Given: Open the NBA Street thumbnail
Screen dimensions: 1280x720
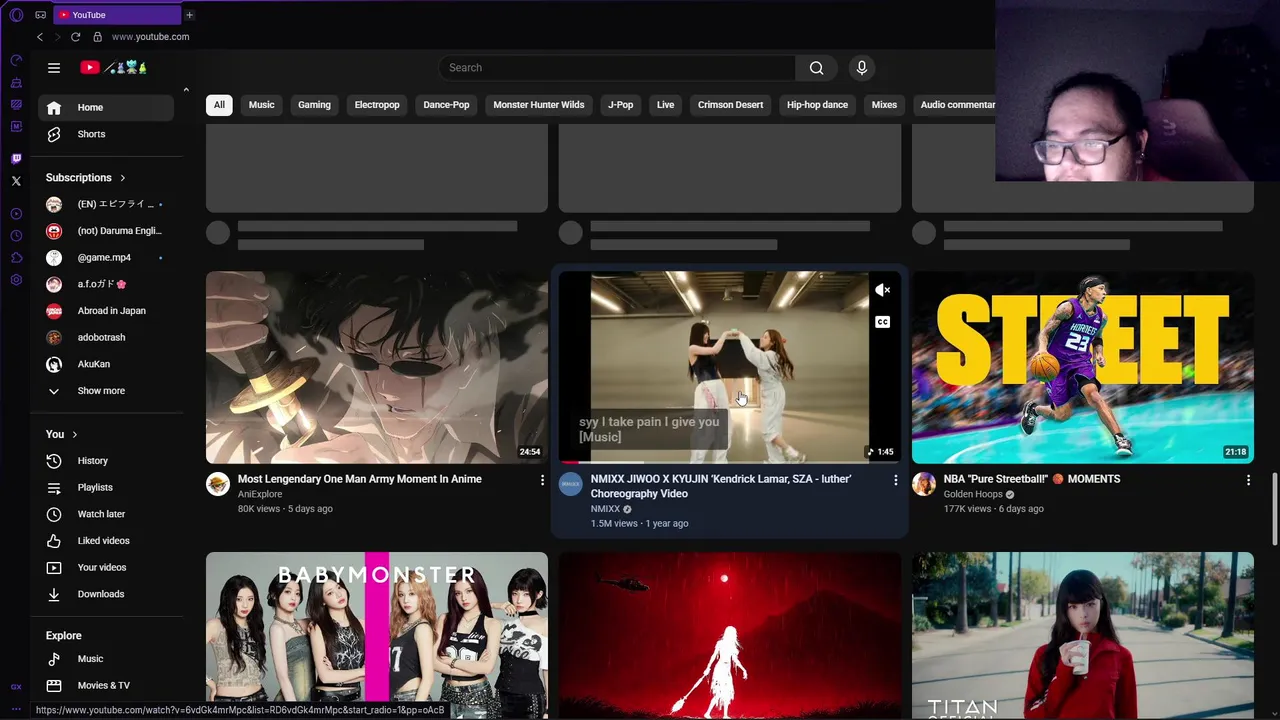Looking at the screenshot, I should pos(1083,368).
